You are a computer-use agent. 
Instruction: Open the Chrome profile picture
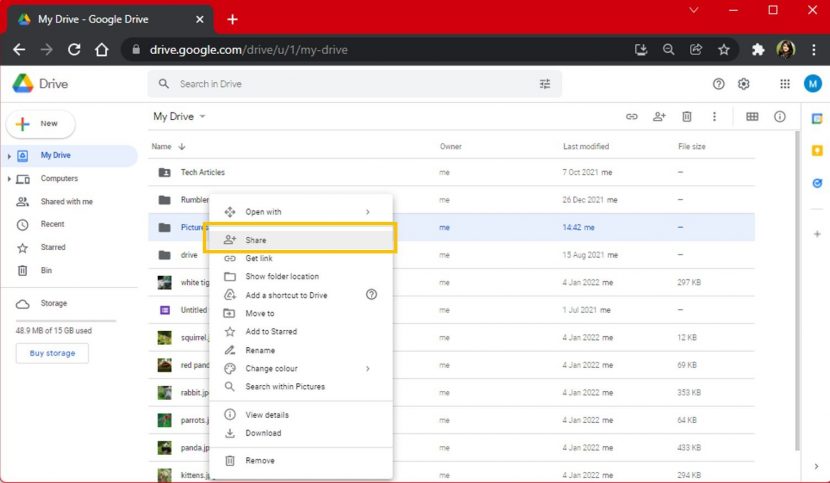(x=786, y=50)
